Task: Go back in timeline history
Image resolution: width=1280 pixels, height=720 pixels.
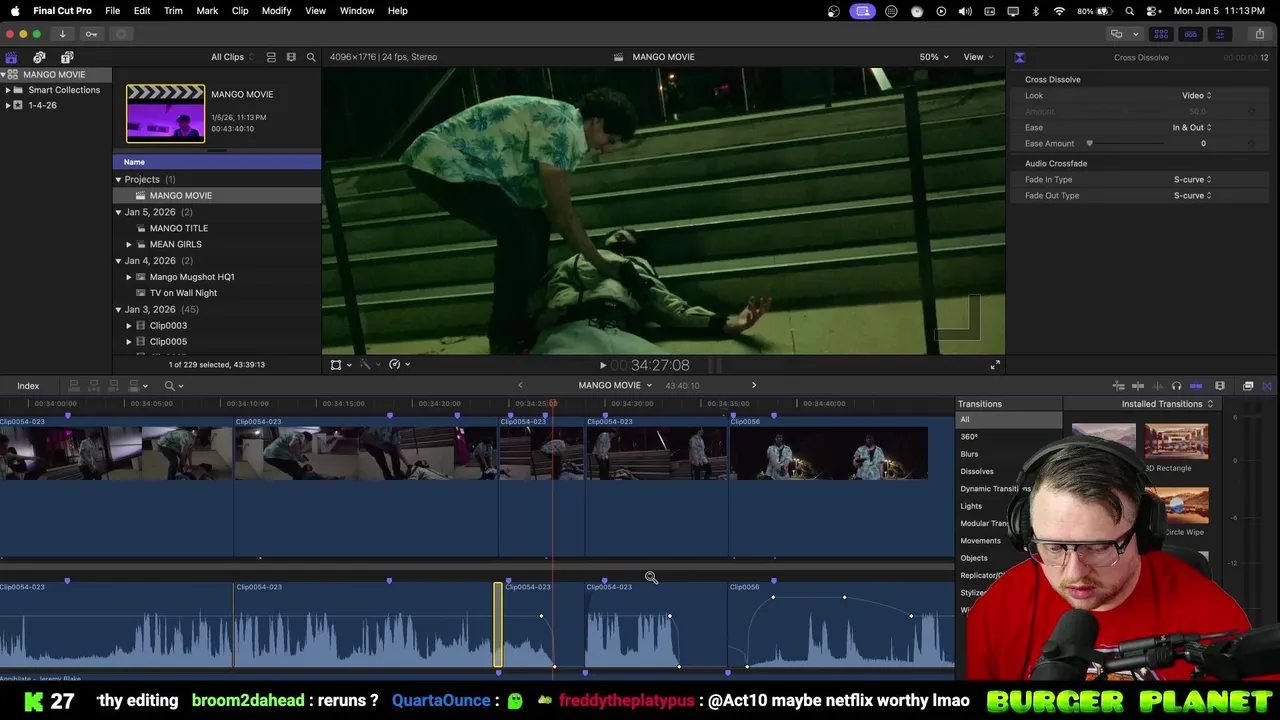Action: pyautogui.click(x=520, y=385)
